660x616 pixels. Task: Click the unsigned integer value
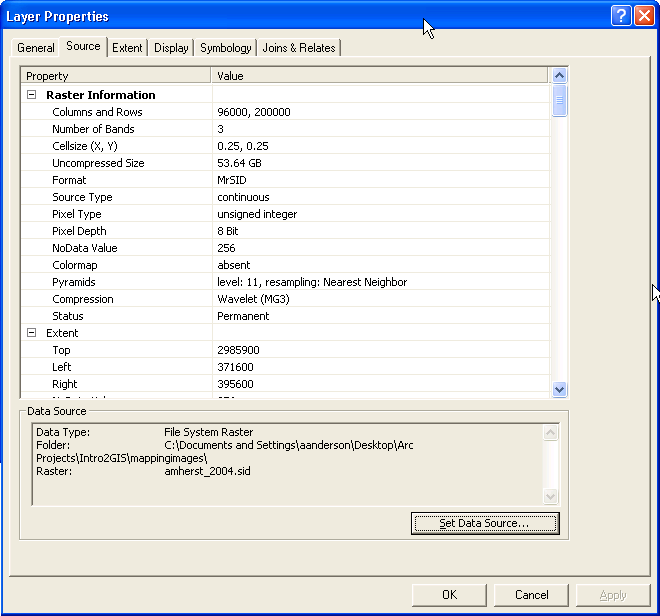tap(257, 214)
